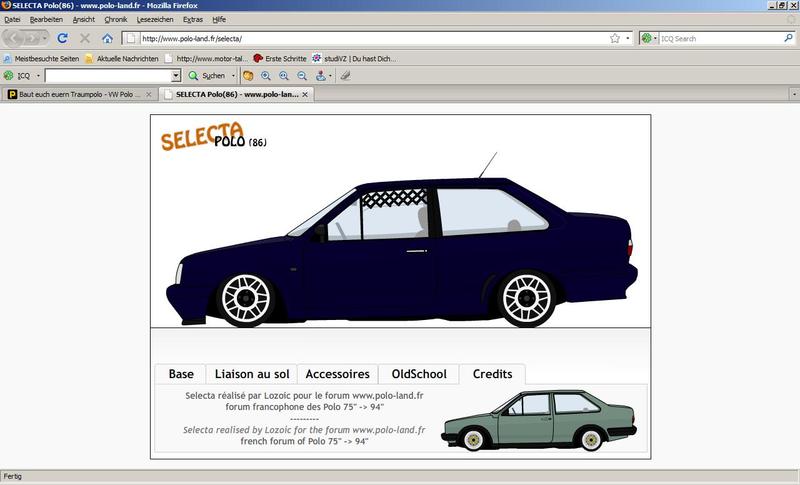Click the green Polo thumbnail image
Image resolution: width=800 pixels, height=485 pixels.
539,421
